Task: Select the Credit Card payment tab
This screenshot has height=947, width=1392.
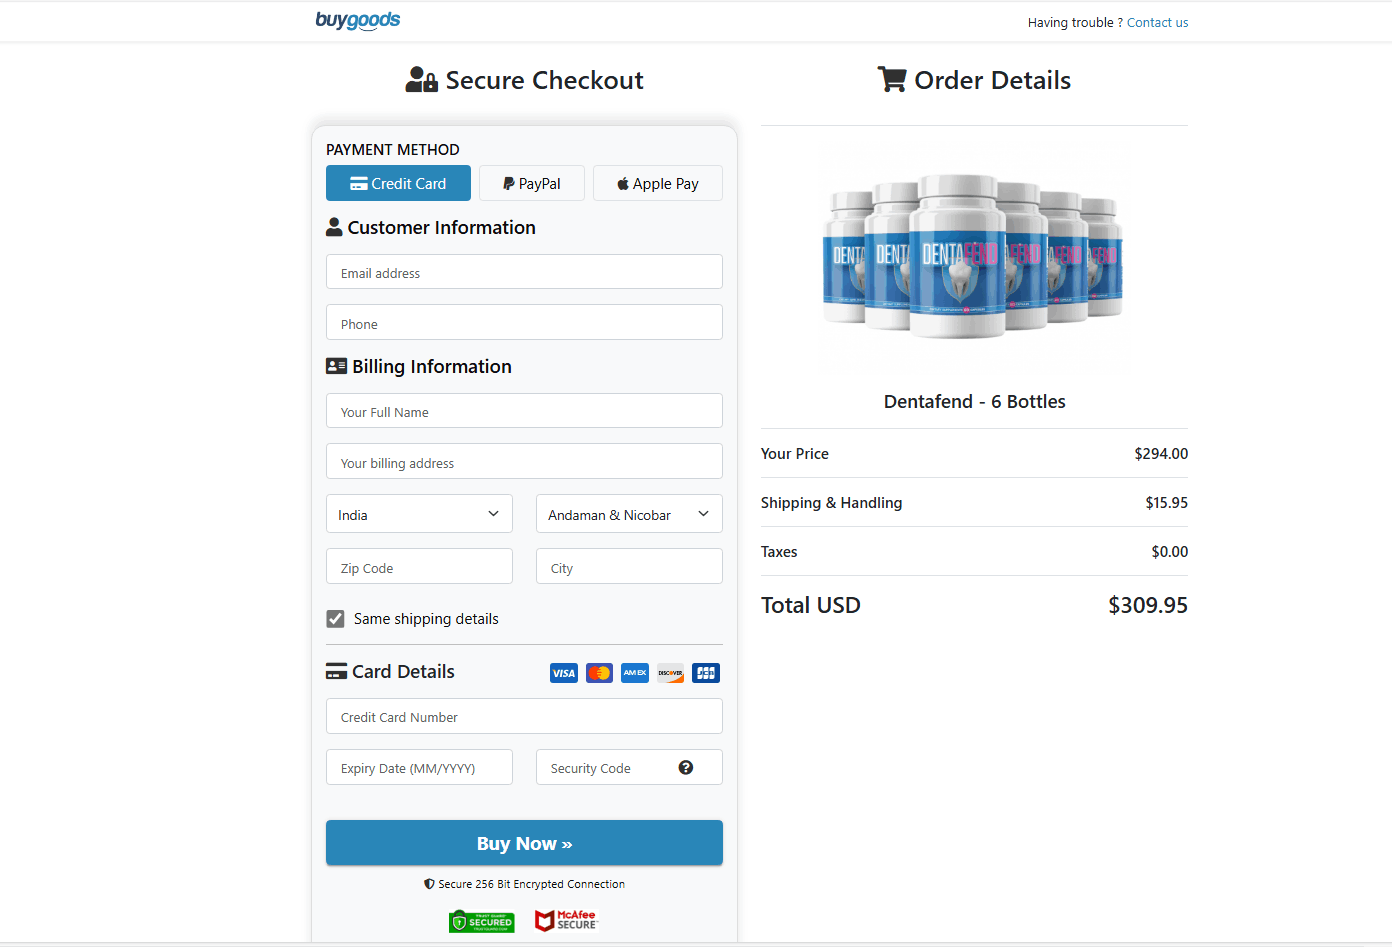Action: point(398,183)
